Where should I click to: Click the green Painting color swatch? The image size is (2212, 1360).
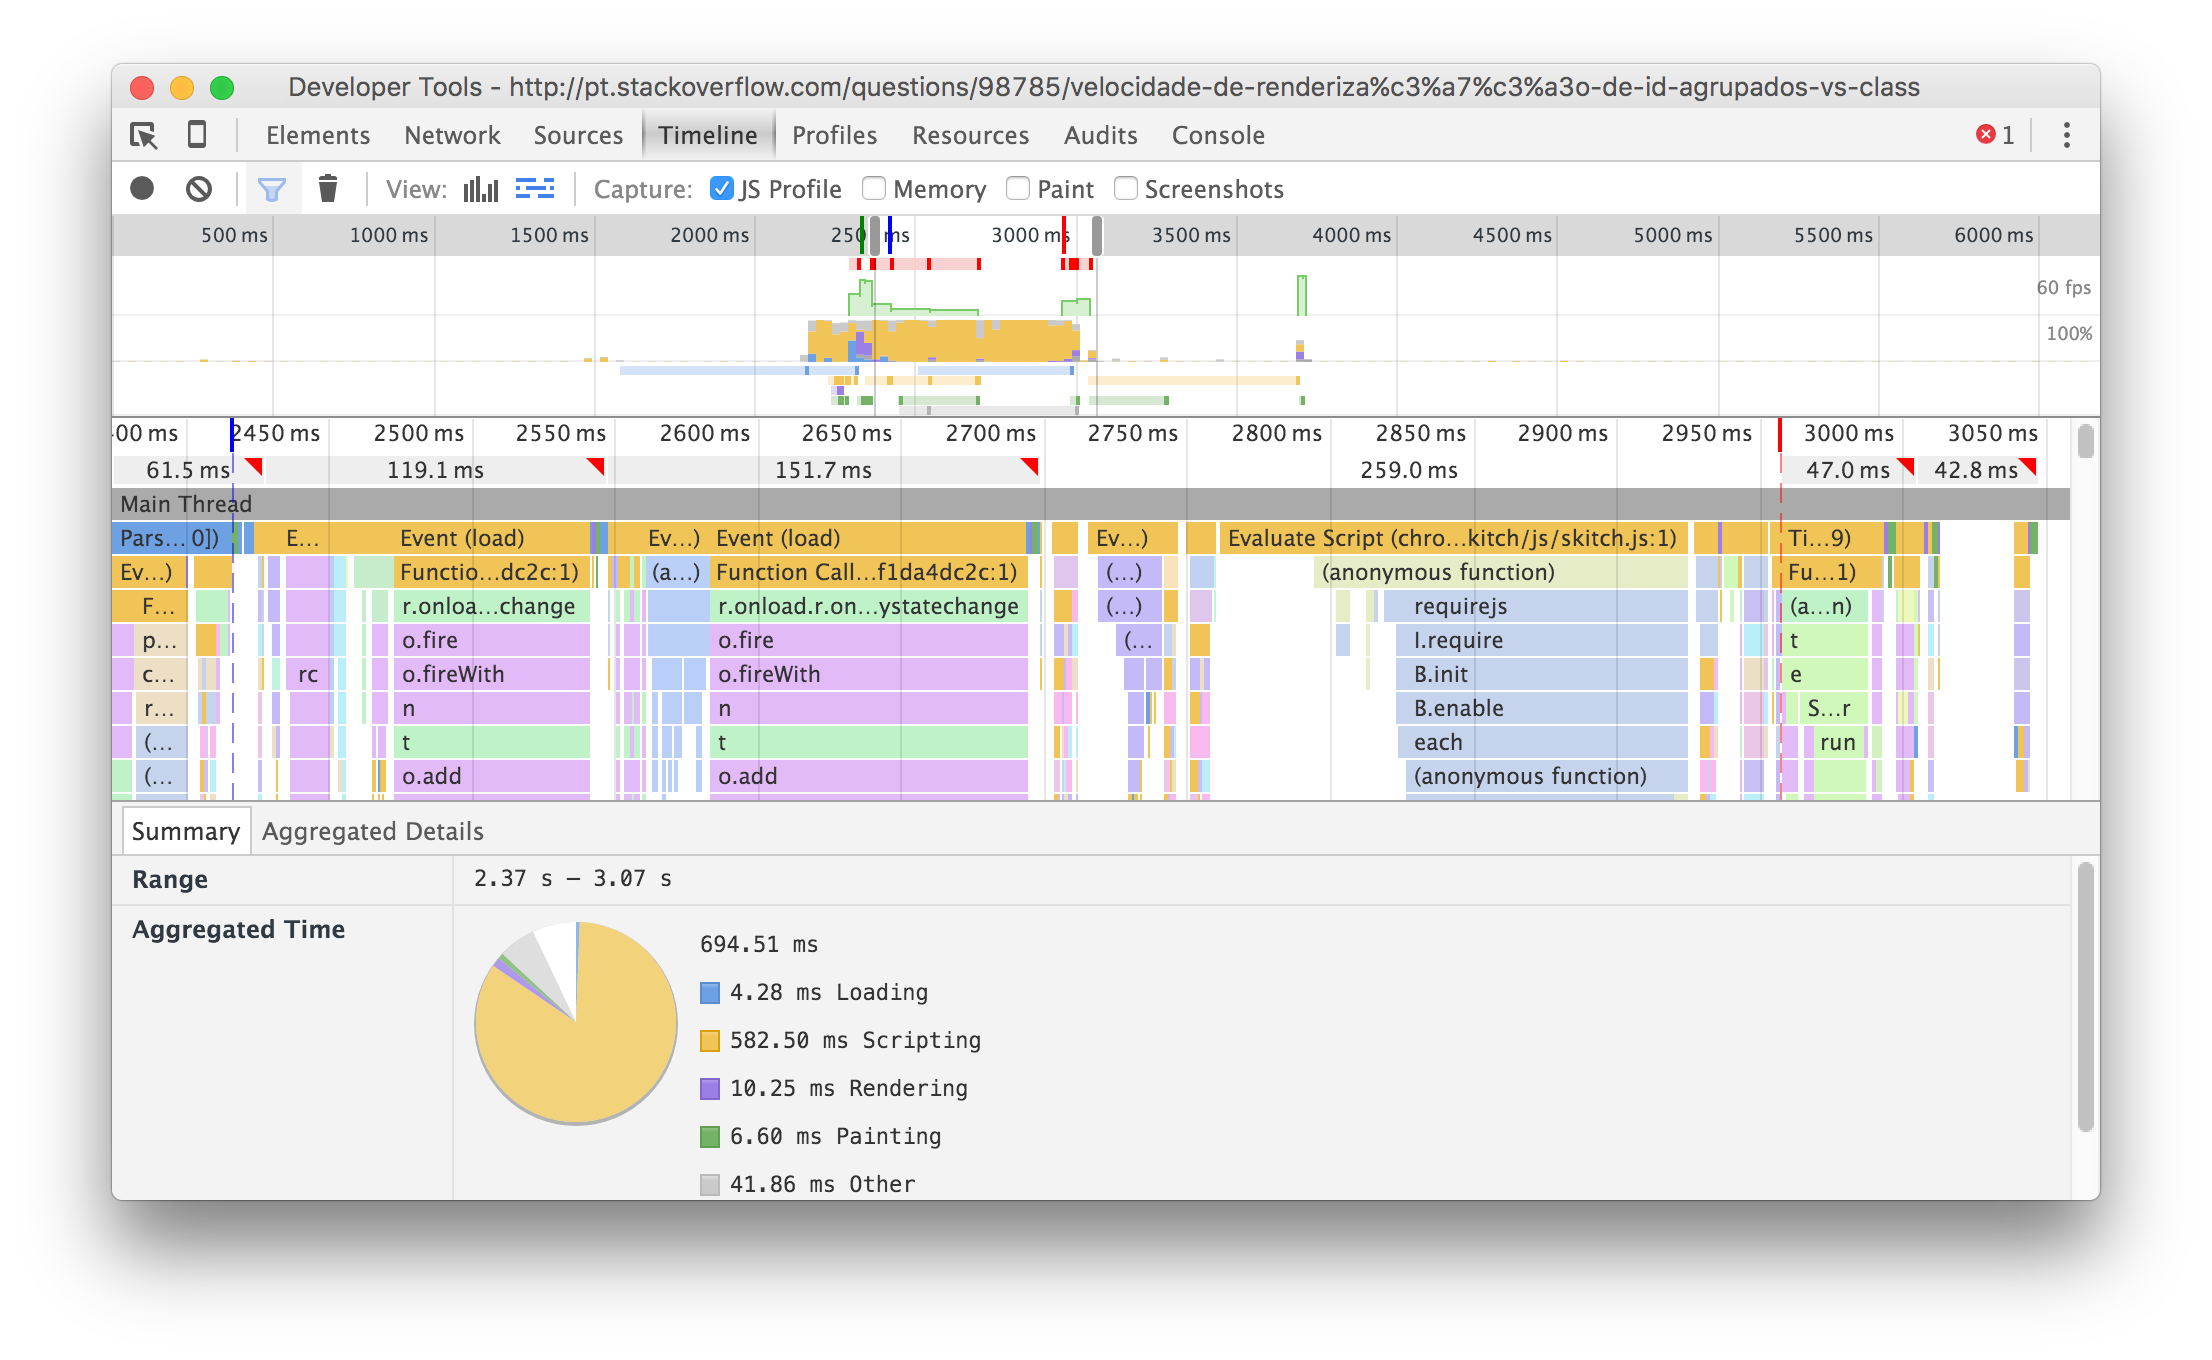pyautogui.click(x=710, y=1137)
